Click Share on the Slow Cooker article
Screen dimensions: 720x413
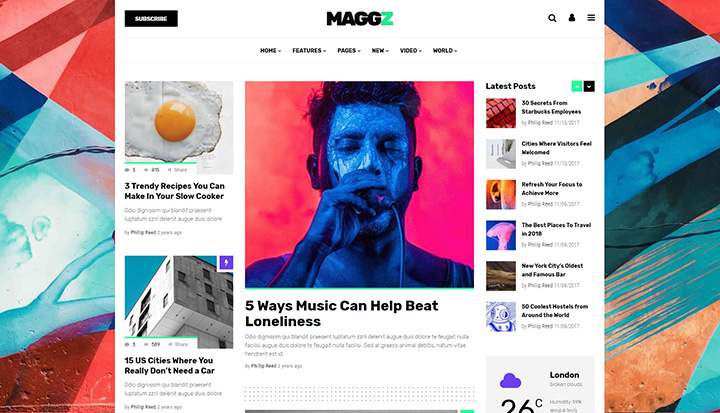click(177, 170)
